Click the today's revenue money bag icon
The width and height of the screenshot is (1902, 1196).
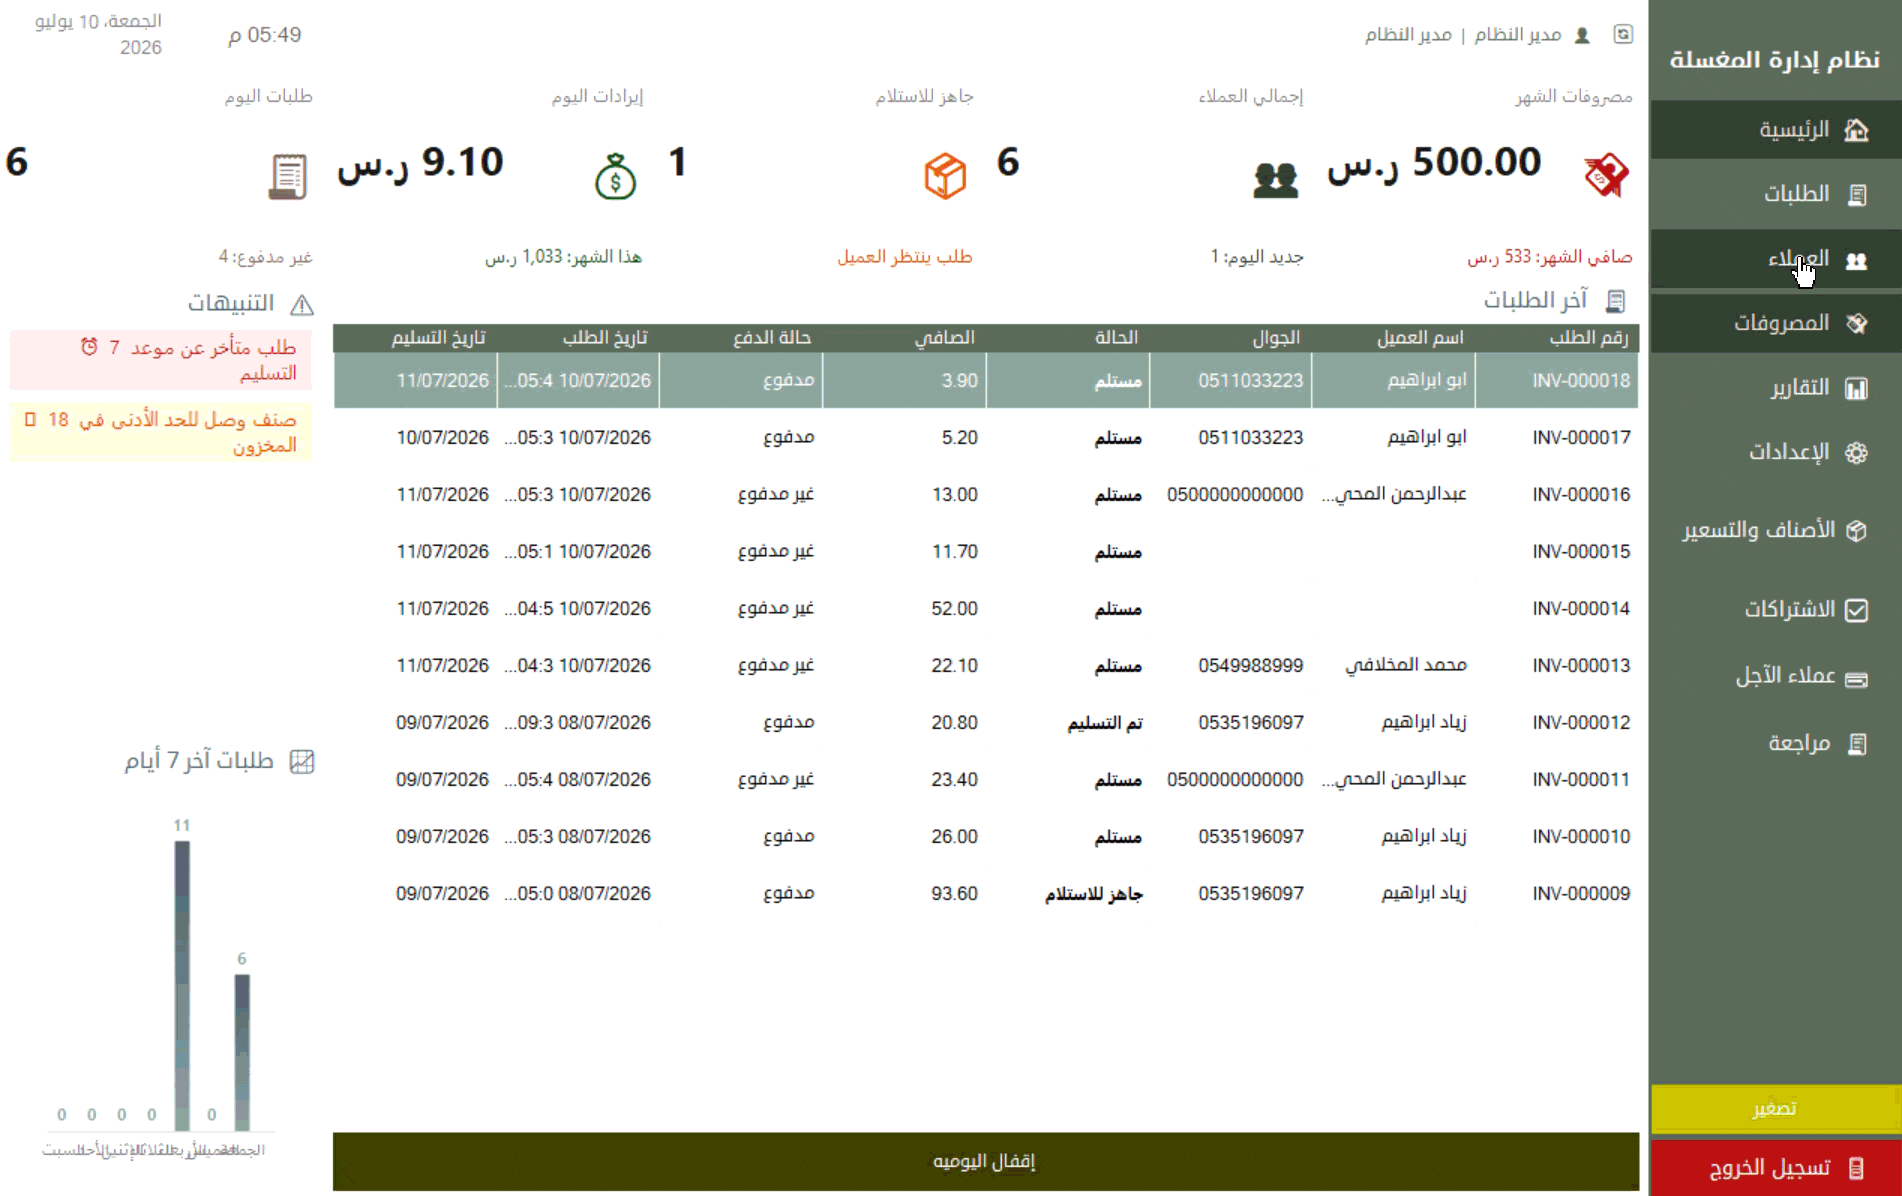615,176
